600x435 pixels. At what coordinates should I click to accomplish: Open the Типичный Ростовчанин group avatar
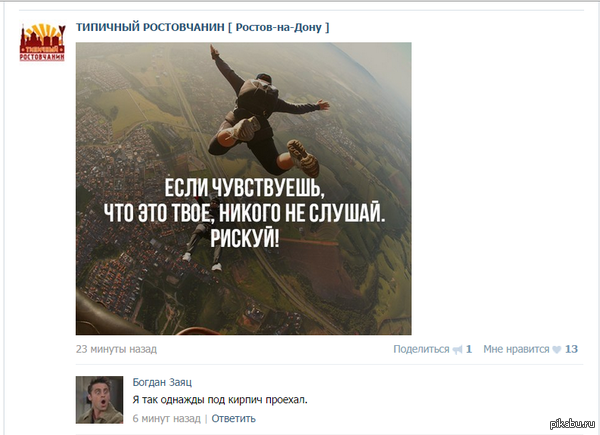[42, 42]
